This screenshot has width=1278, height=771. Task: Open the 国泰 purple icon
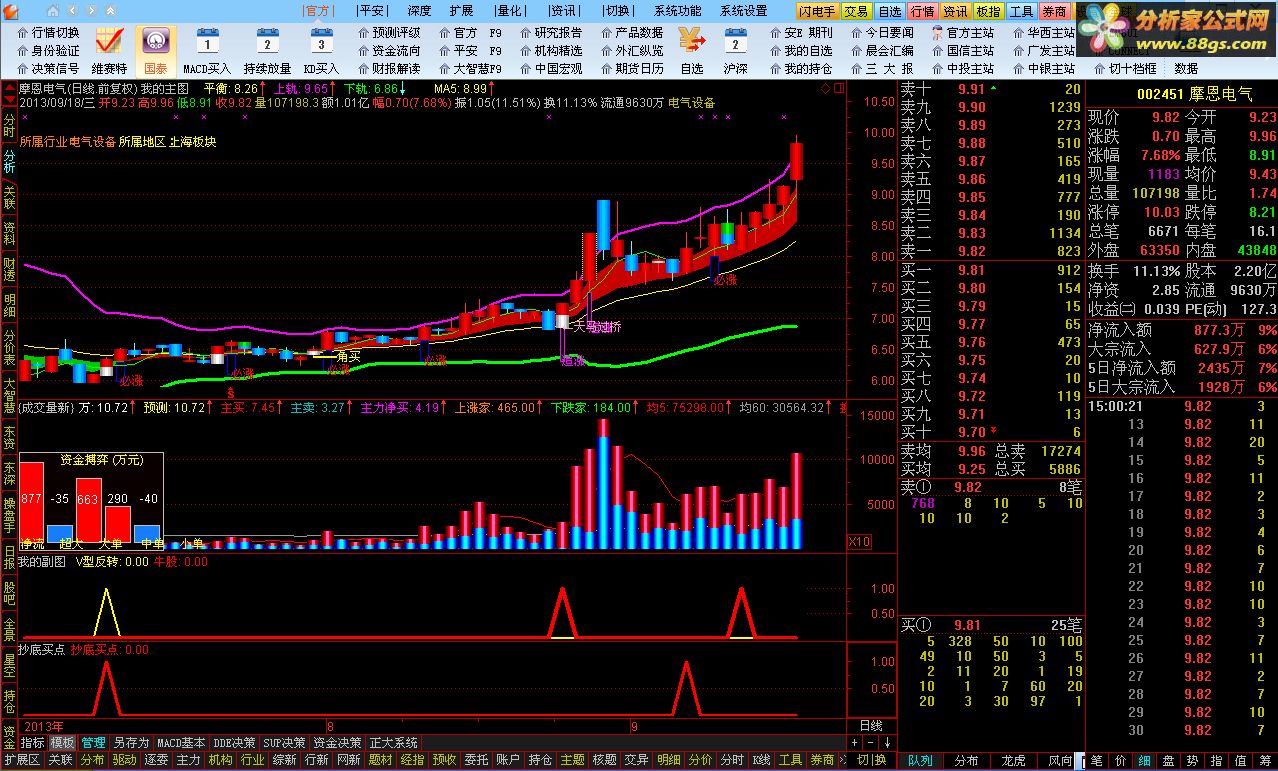[x=155, y=42]
